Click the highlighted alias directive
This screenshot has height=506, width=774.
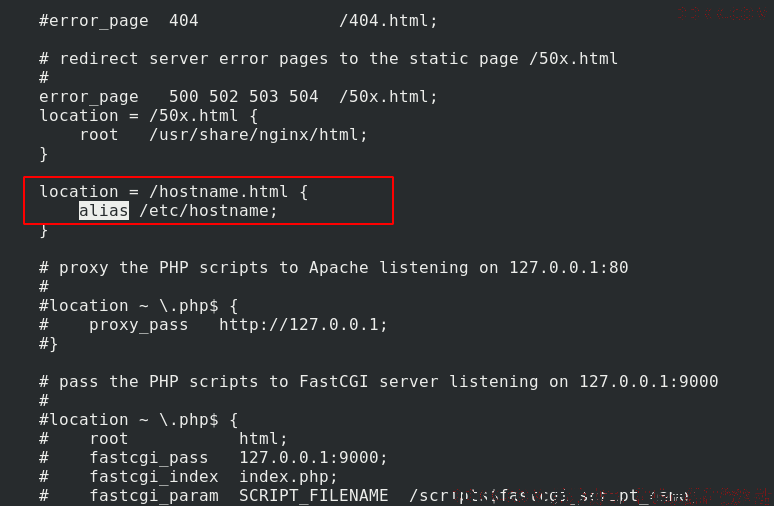coord(104,211)
